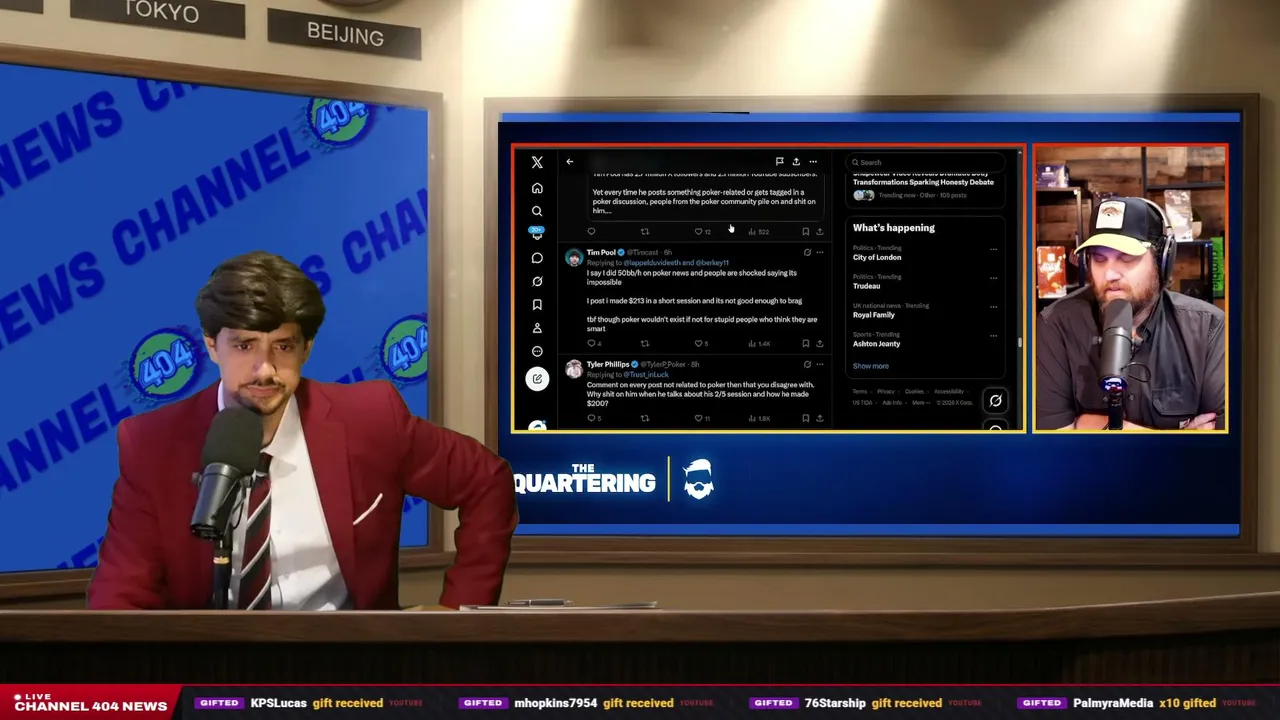Repost Tyler Phillips' reply
This screenshot has height=720, width=1280.
[x=645, y=418]
